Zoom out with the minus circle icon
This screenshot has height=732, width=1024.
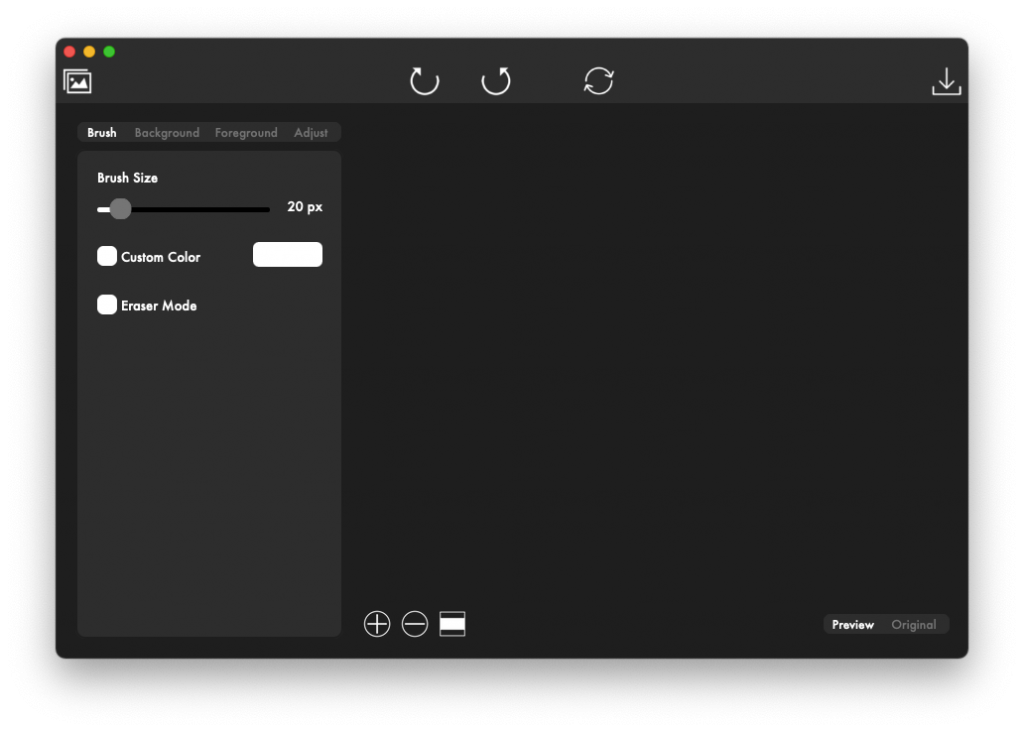415,624
